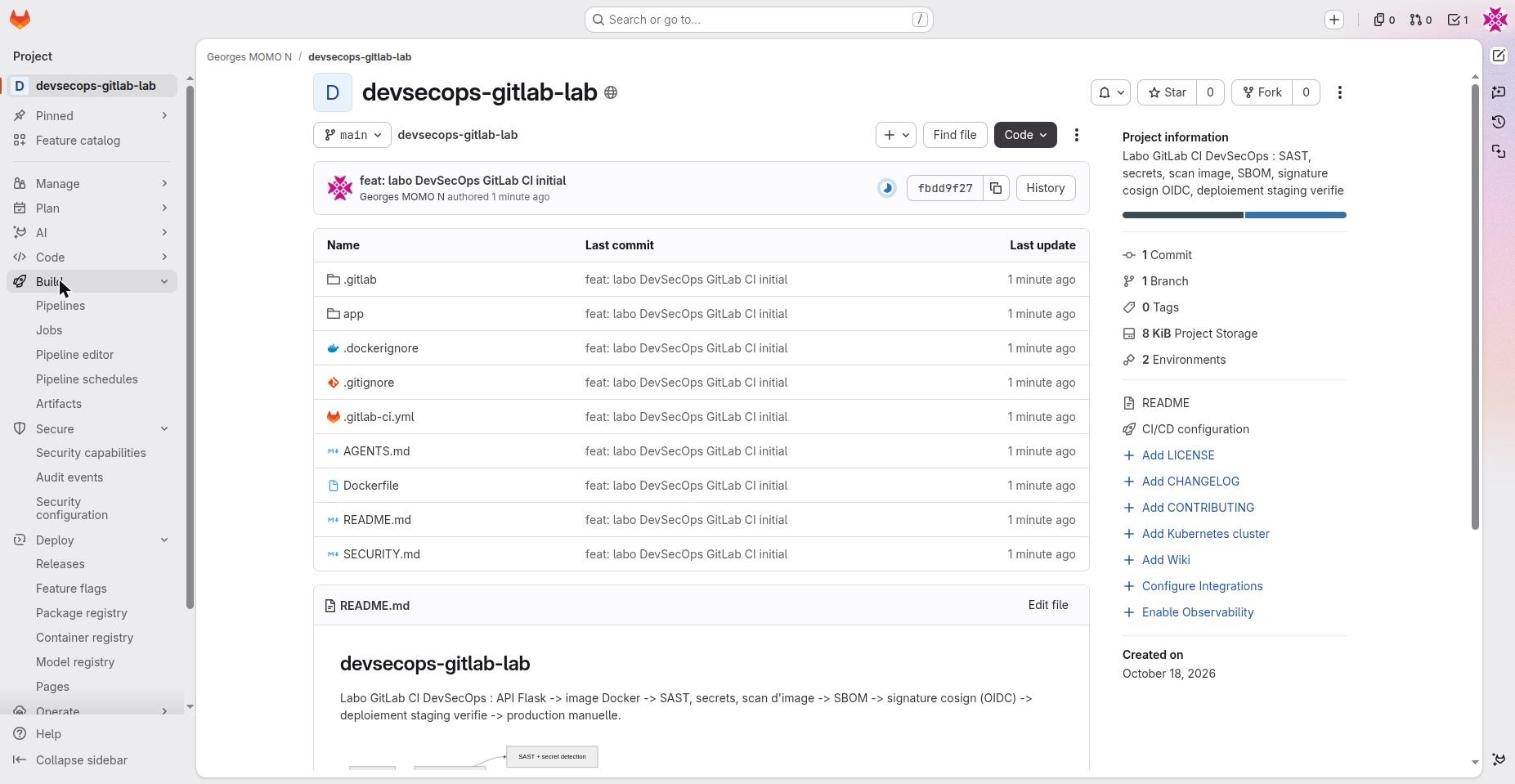Image resolution: width=1515 pixels, height=784 pixels.
Task: Collapse the Secure sidebar section
Action: pos(92,429)
